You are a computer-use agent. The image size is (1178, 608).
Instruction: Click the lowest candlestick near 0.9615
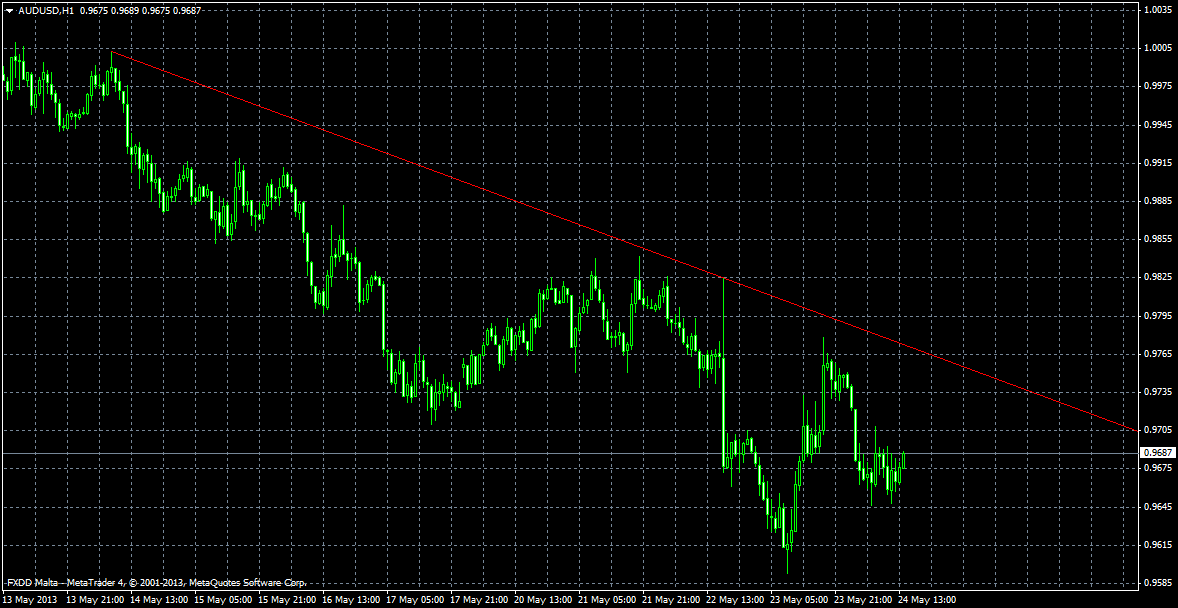tap(788, 540)
